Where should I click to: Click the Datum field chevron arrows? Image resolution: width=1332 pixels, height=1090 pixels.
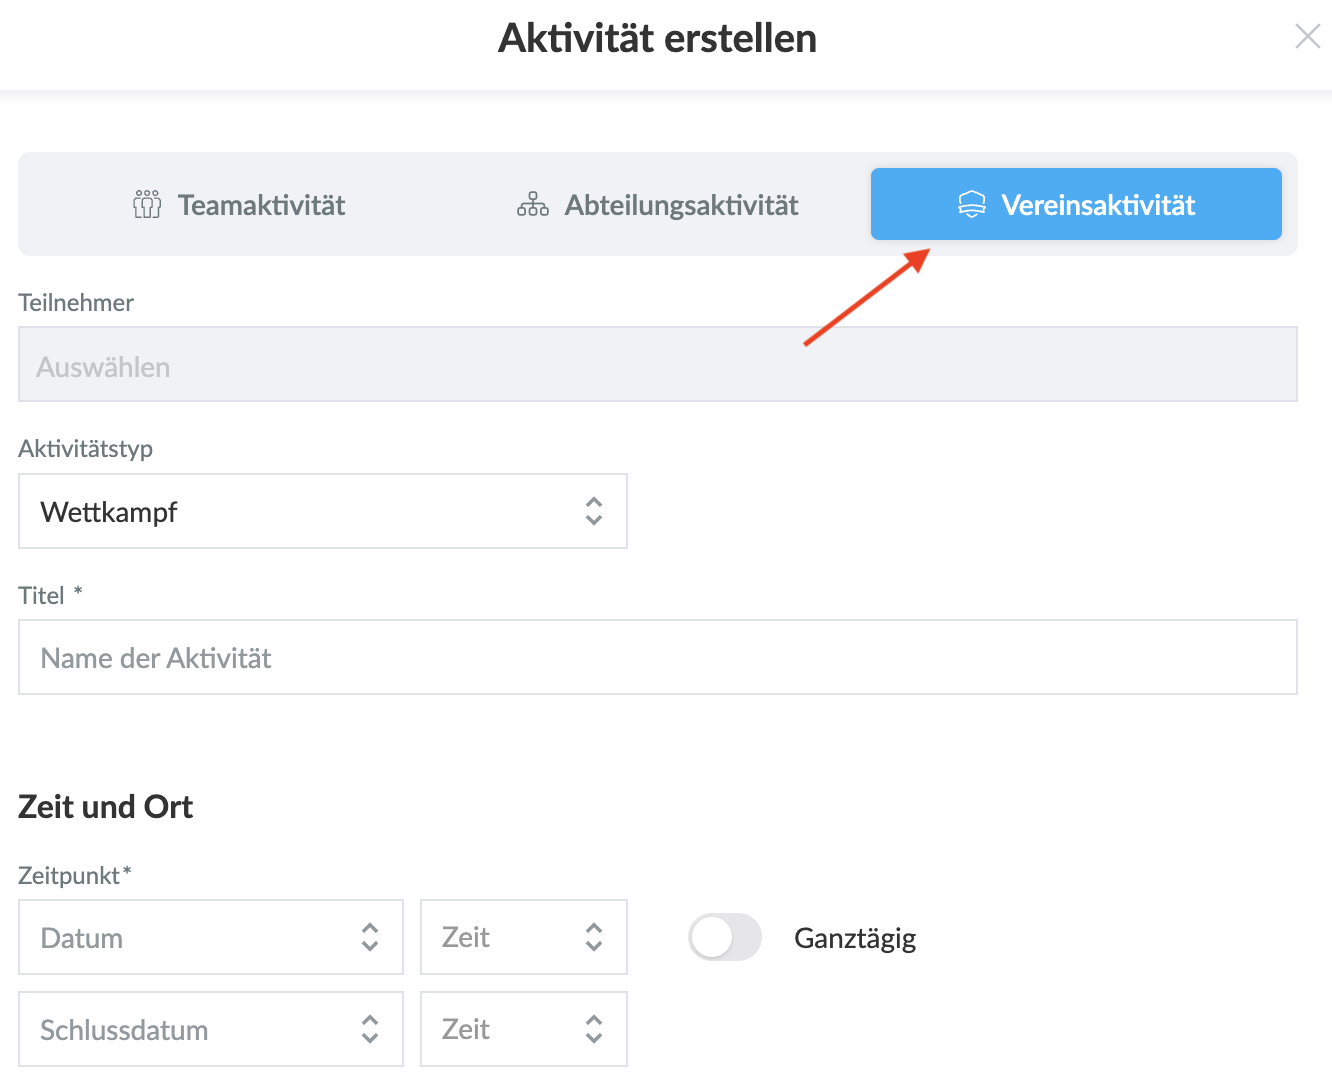pos(370,937)
